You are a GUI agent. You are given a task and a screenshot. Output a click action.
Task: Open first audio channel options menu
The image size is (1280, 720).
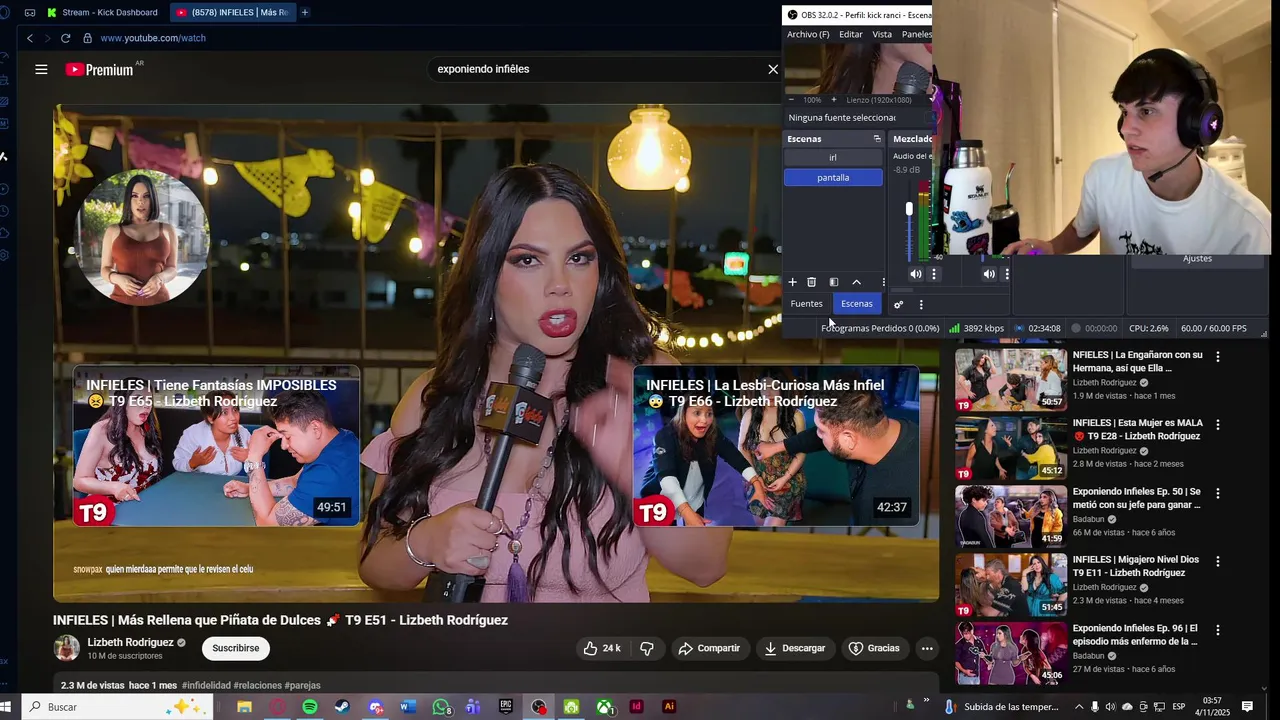[x=934, y=274]
